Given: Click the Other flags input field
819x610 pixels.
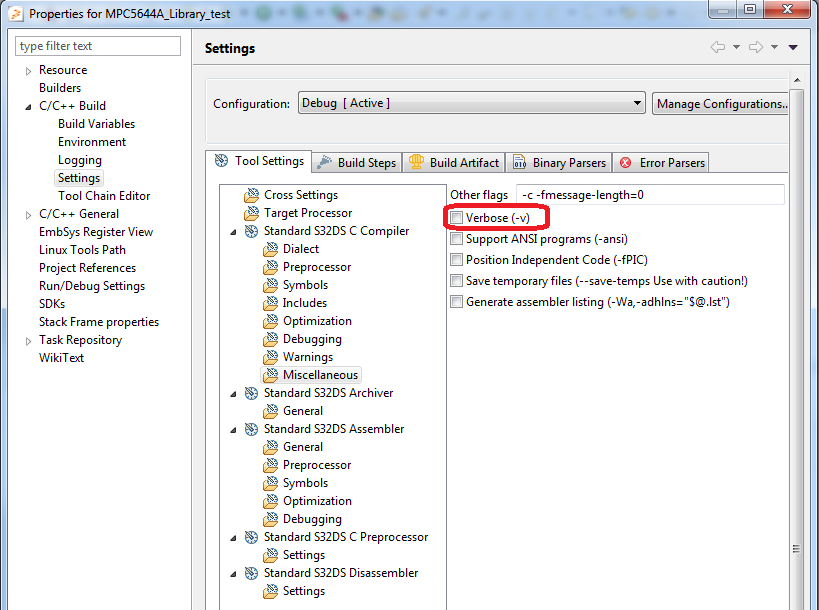Looking at the screenshot, I should 650,195.
